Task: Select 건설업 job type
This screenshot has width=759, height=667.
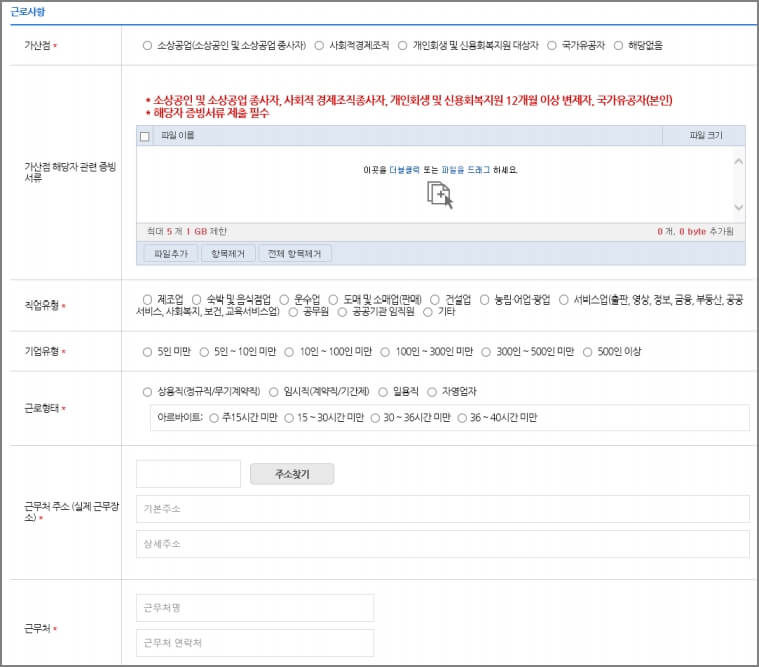Action: [435, 300]
